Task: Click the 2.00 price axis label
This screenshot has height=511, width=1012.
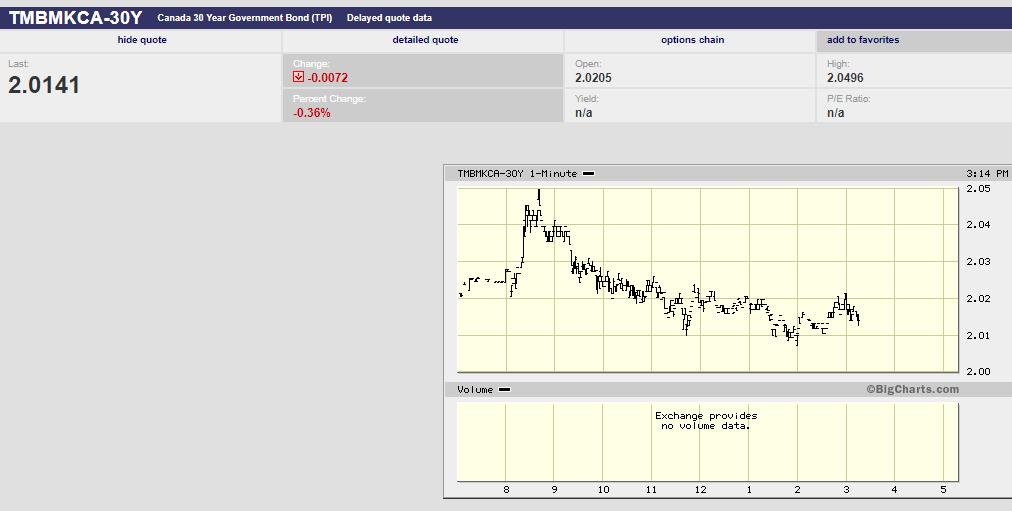Action: pyautogui.click(x=978, y=372)
